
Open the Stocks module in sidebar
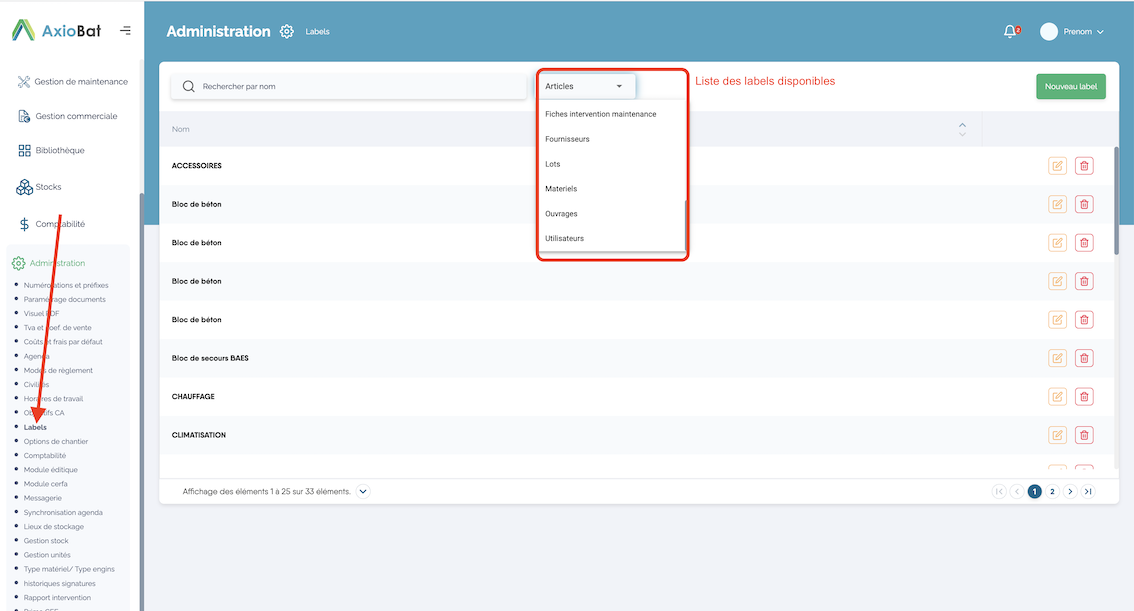(x=48, y=187)
